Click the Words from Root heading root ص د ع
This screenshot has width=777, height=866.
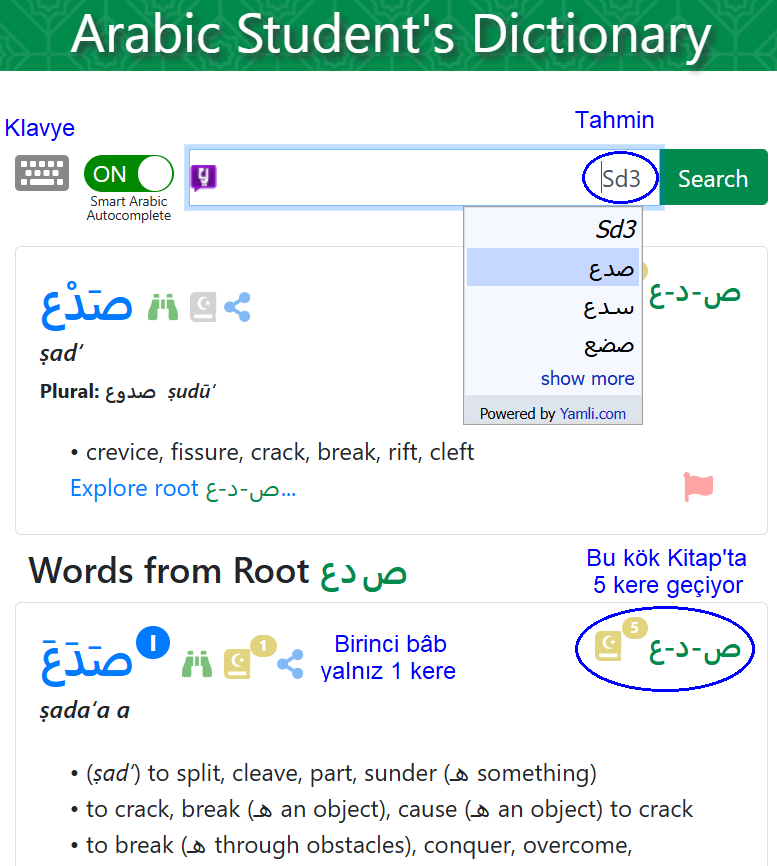363,572
